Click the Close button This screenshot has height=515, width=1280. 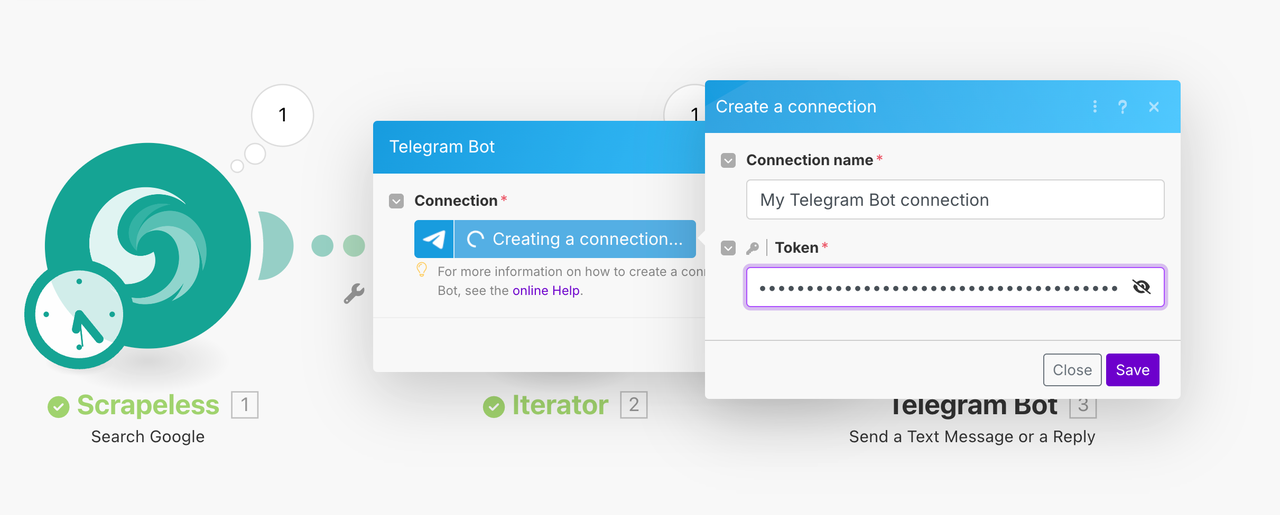(1072, 370)
